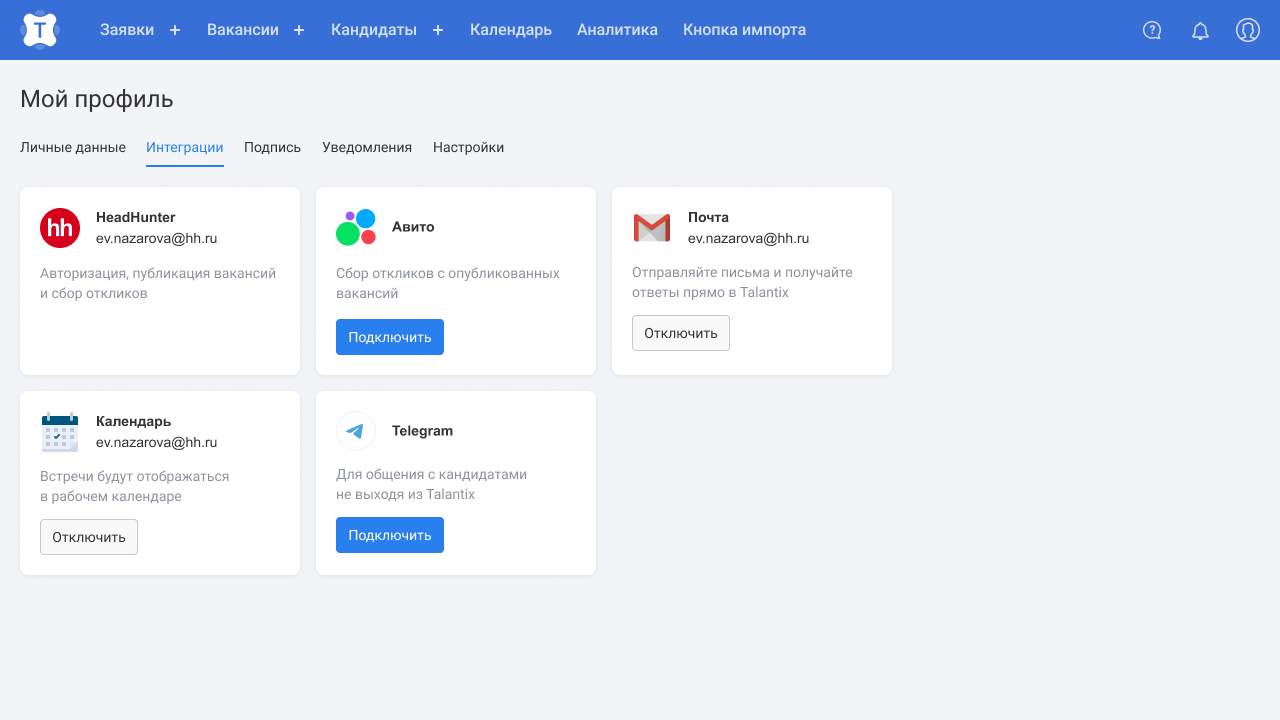This screenshot has width=1280, height=720.
Task: Click the HeadHunter hh logo
Action: coord(60,228)
